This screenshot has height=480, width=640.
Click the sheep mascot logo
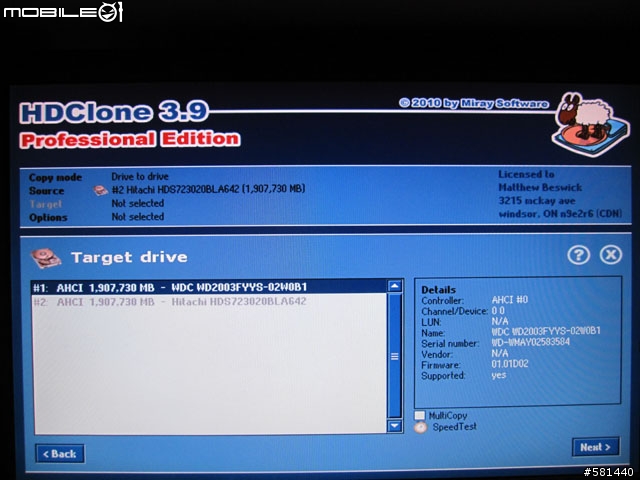[x=590, y=124]
